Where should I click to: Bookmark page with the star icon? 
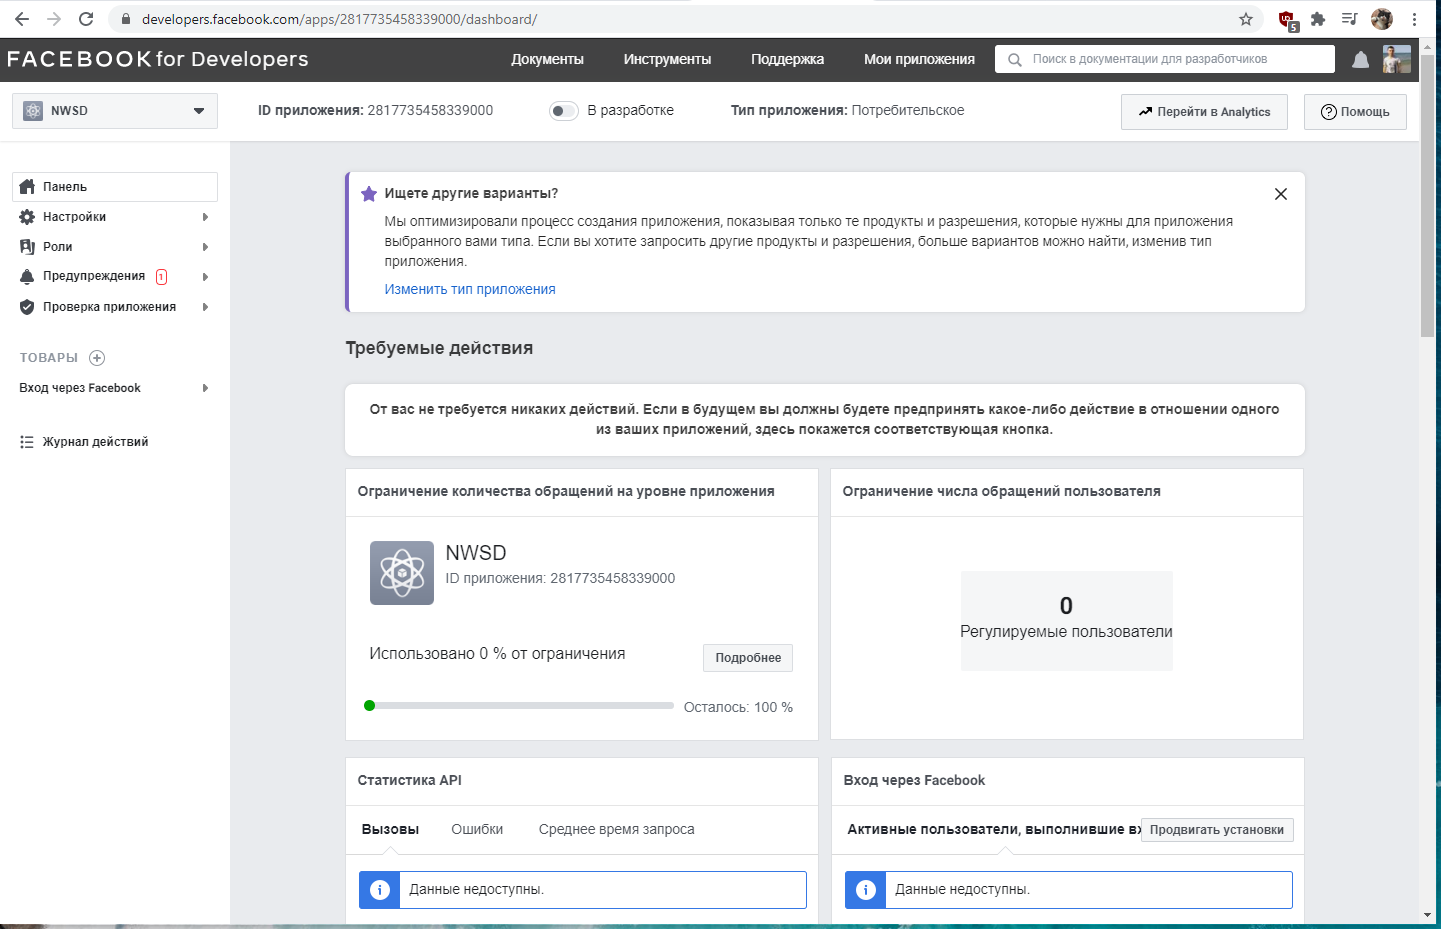[x=1246, y=19]
